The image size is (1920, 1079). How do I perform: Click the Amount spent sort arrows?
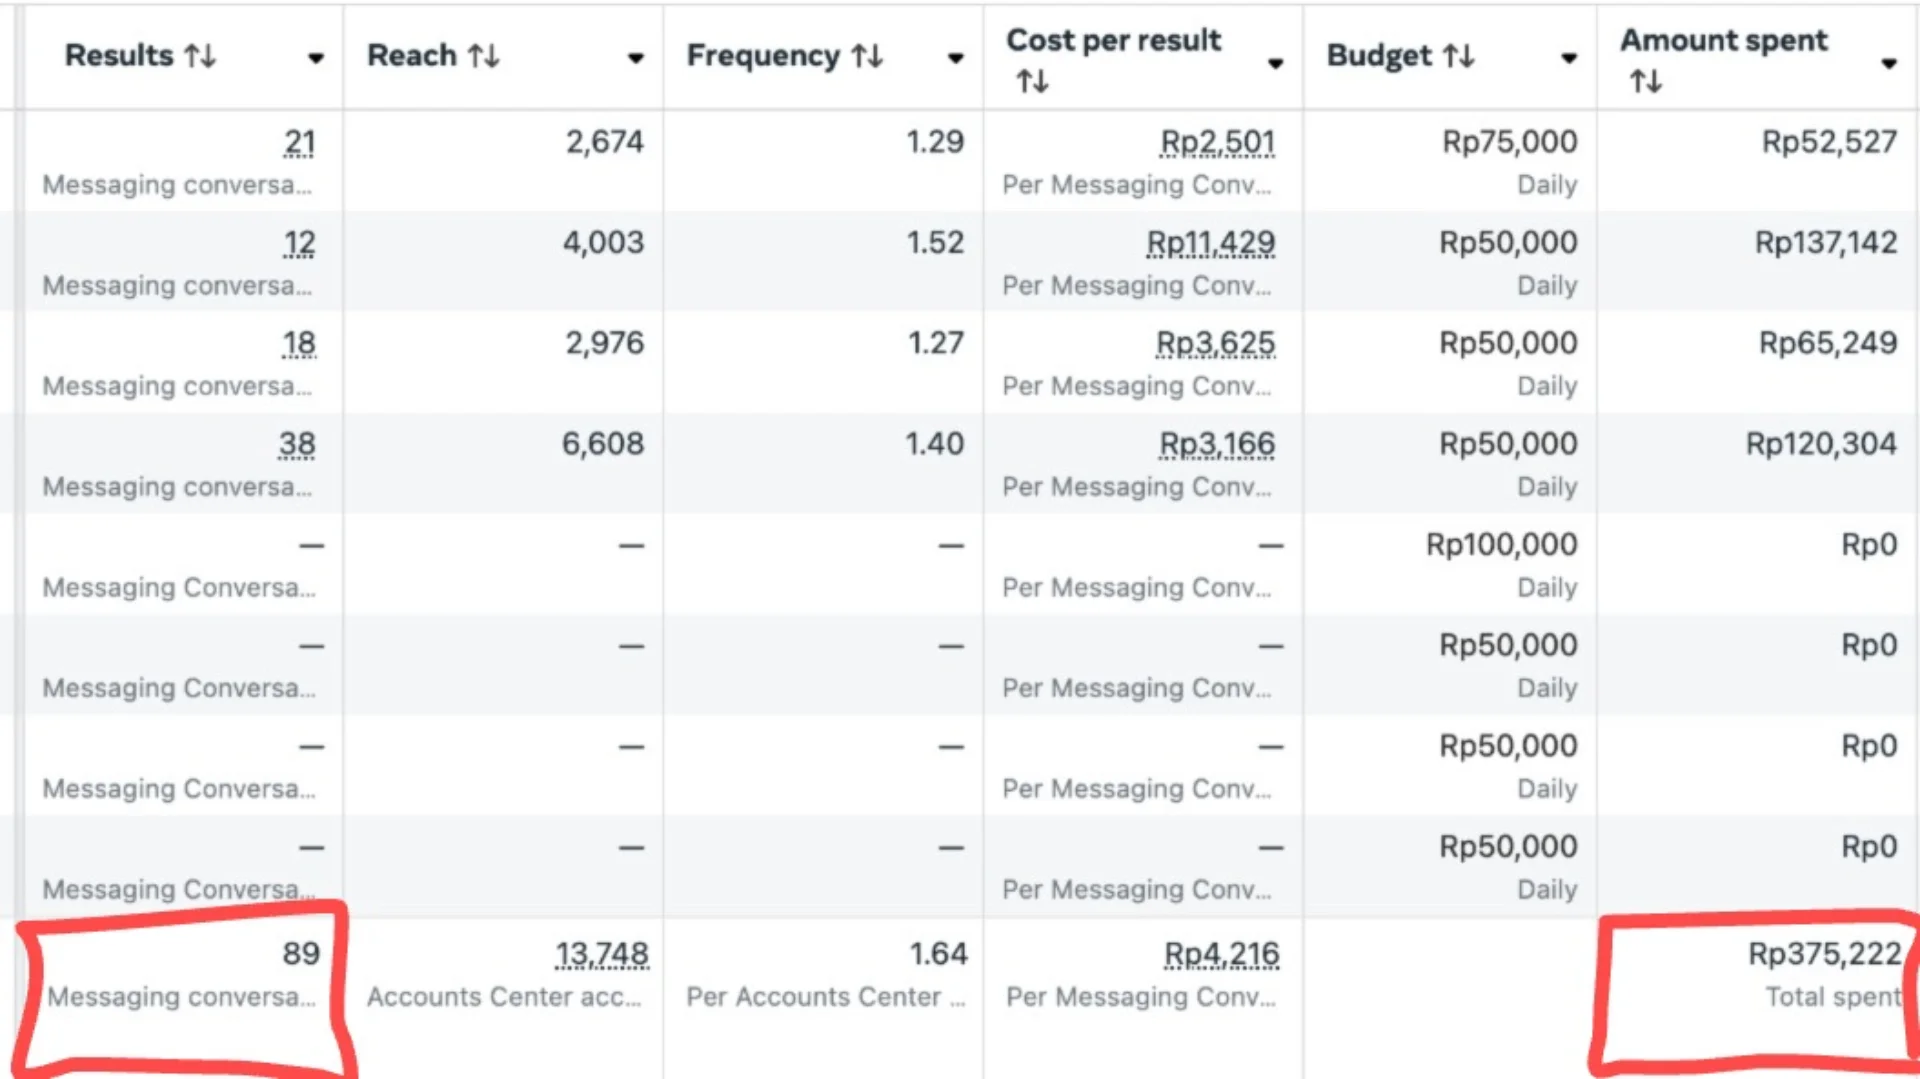(1645, 81)
